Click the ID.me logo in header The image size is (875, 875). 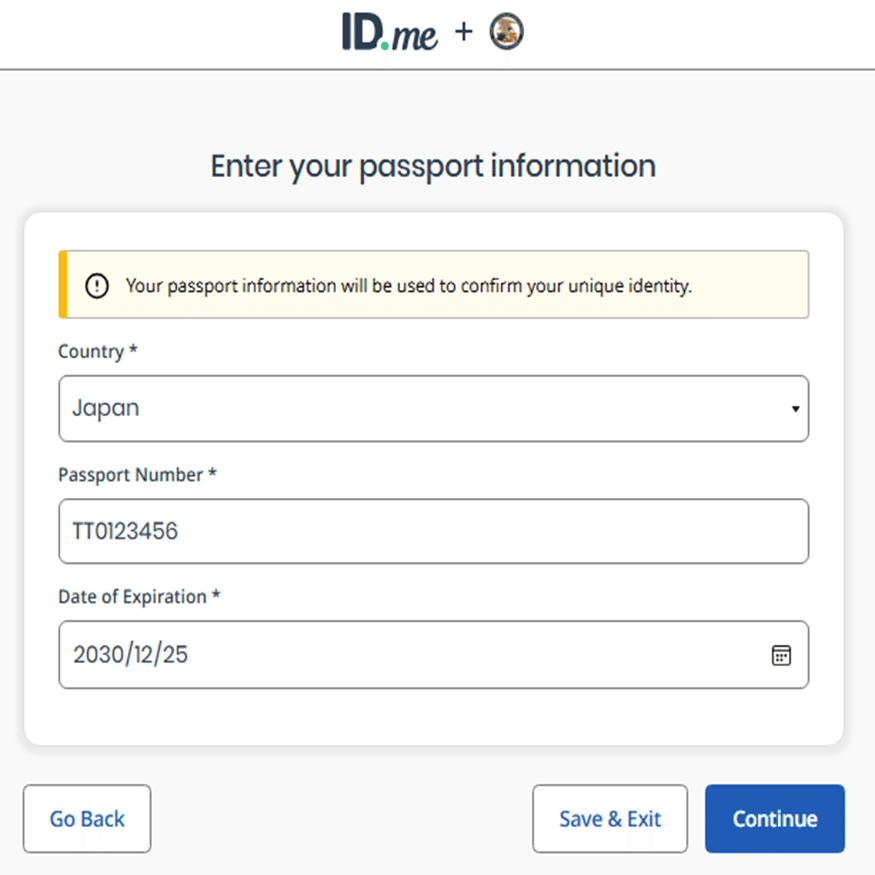tap(389, 33)
